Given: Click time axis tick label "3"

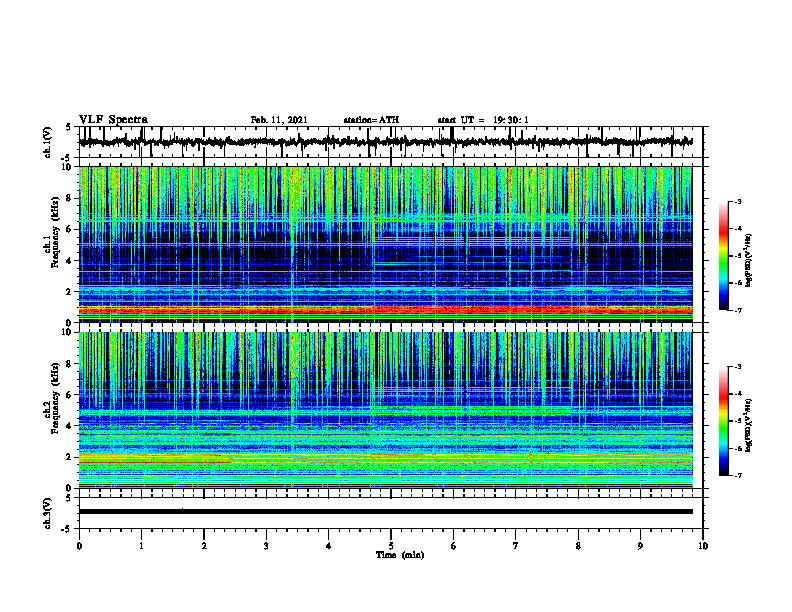Looking at the screenshot, I should [x=266, y=546].
